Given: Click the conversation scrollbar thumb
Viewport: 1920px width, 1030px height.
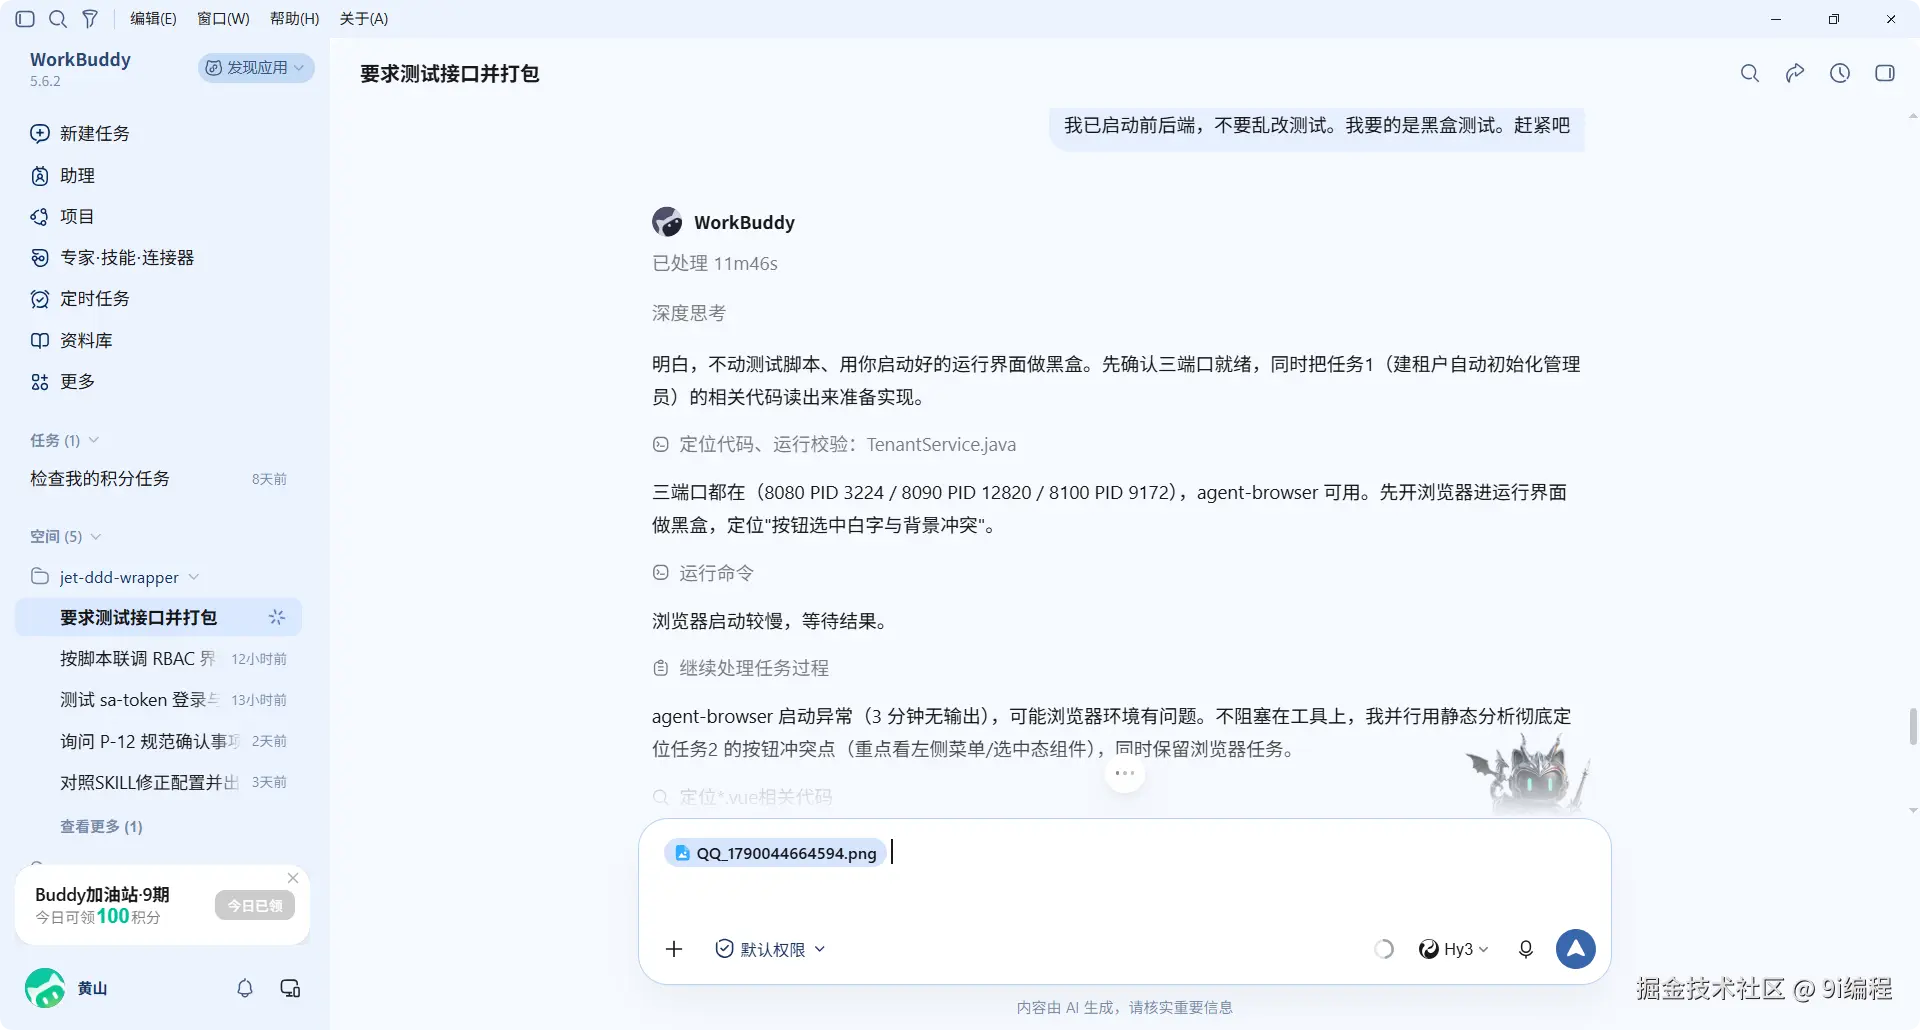Looking at the screenshot, I should coord(1913,727).
